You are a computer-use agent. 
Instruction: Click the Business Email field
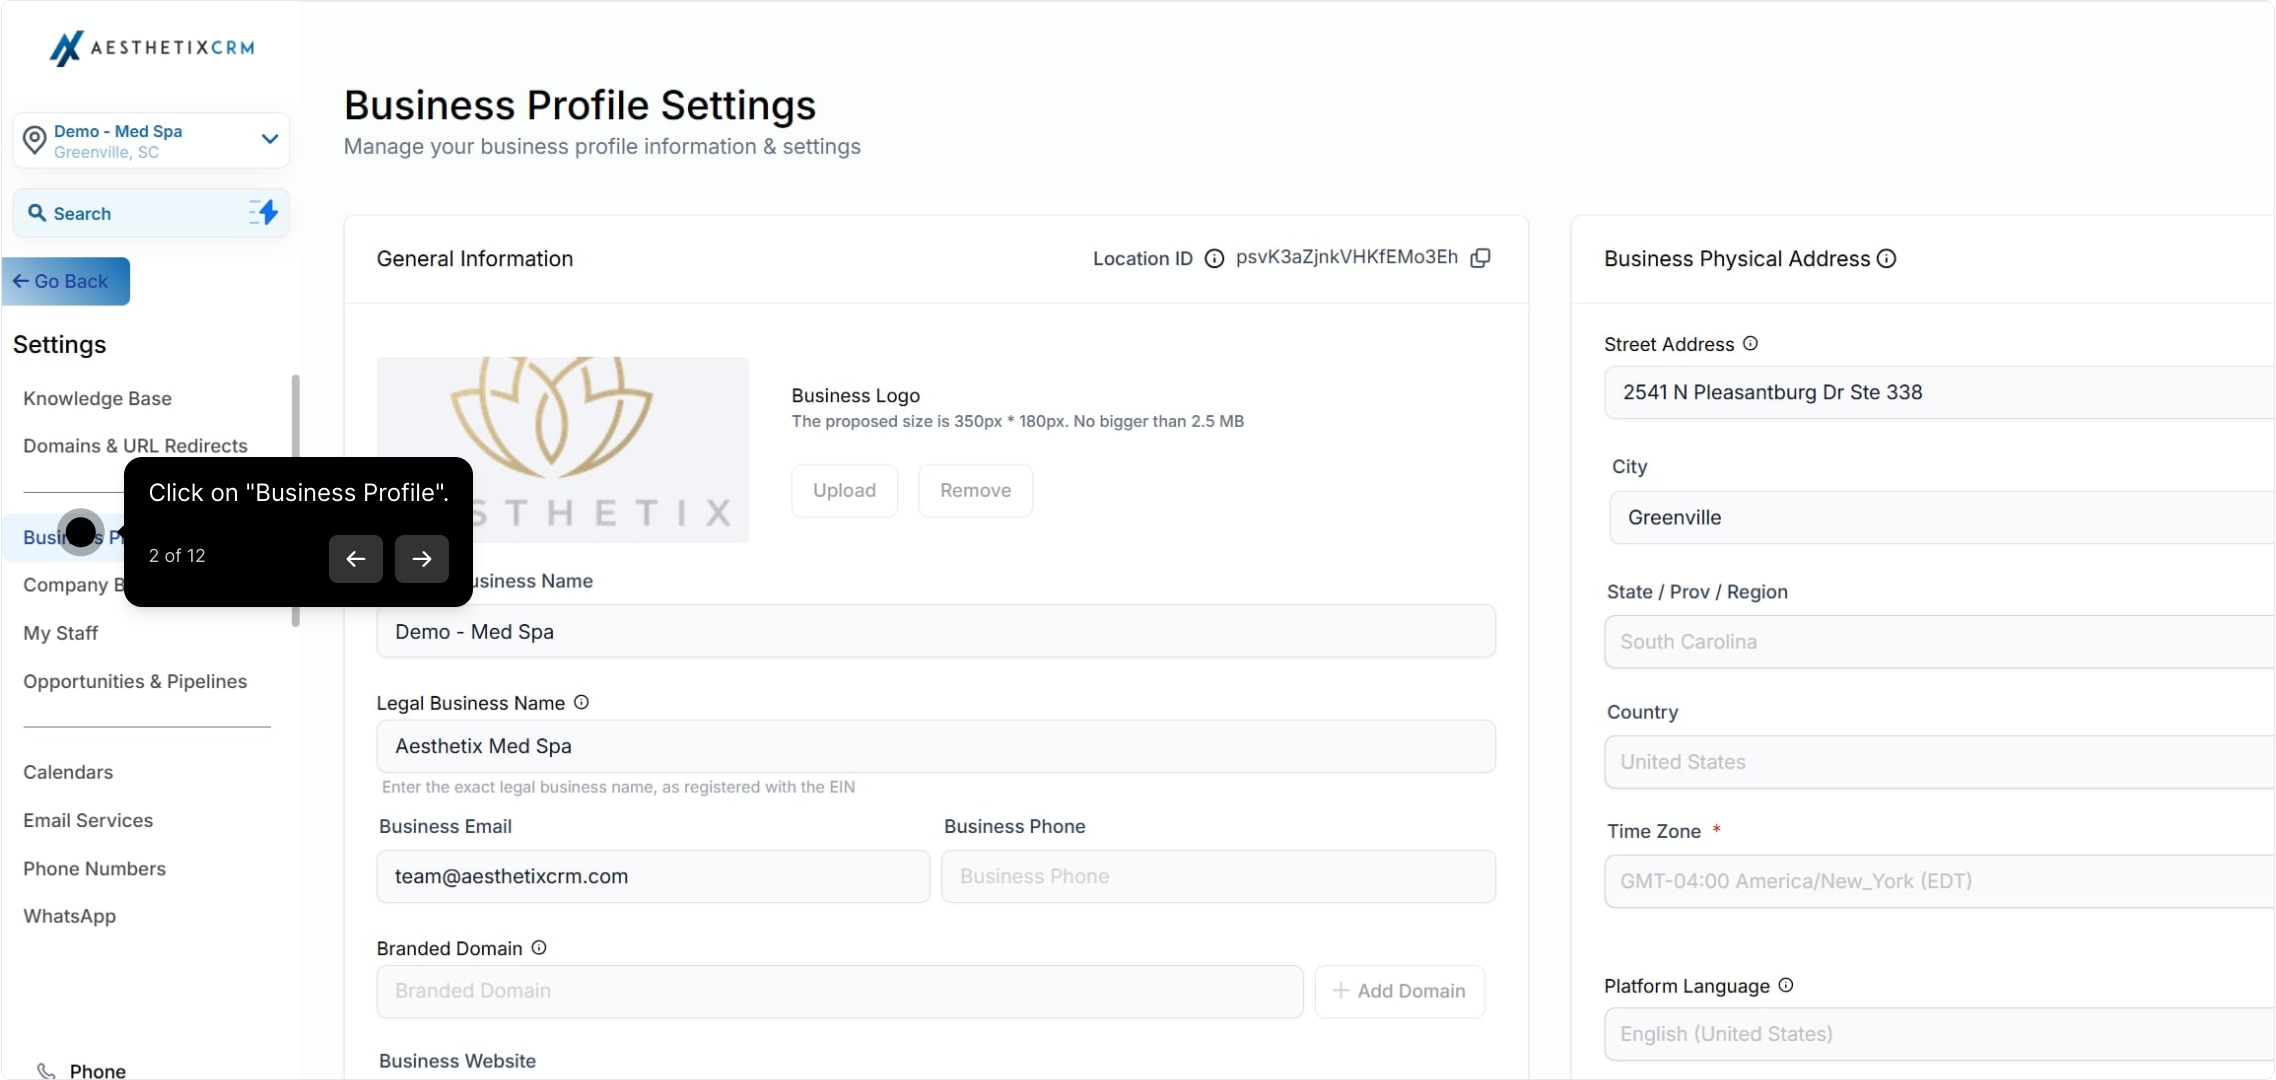[653, 877]
